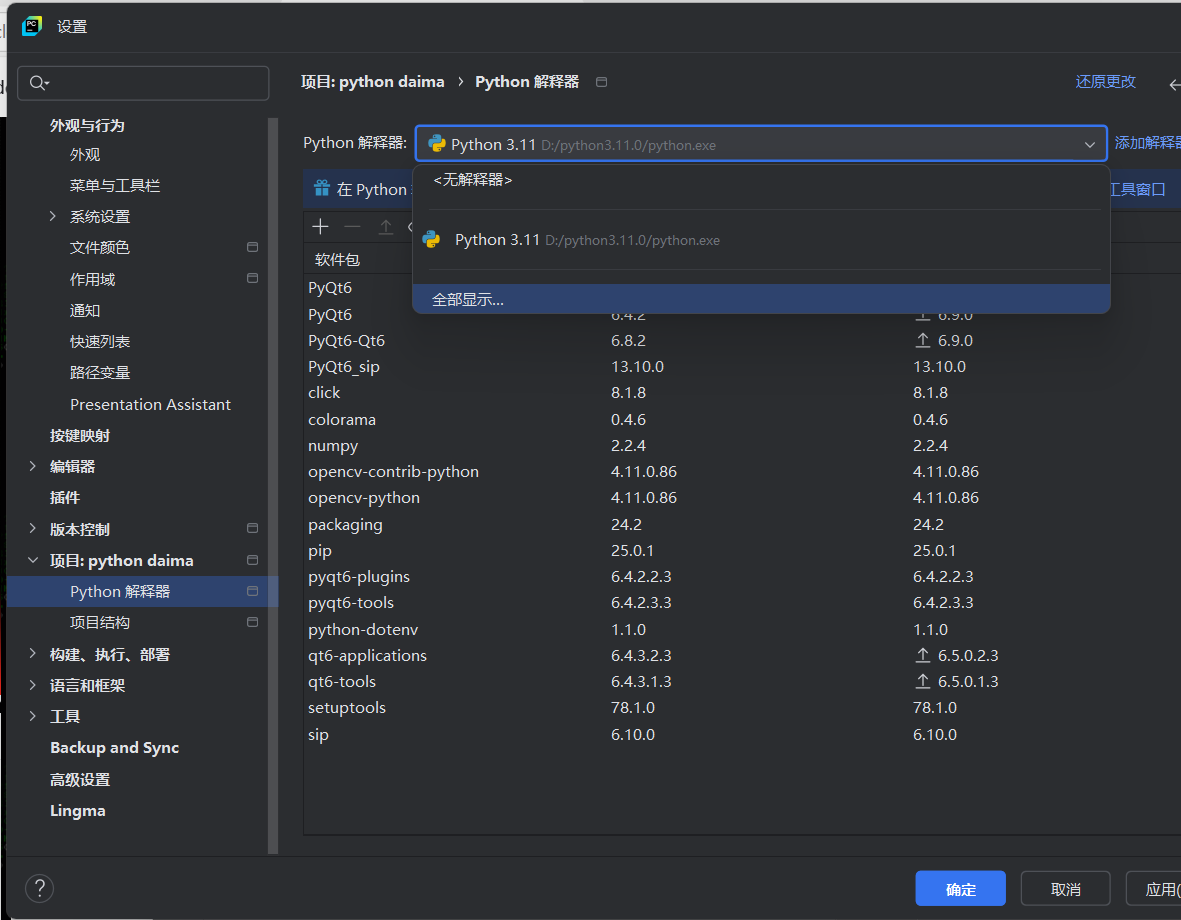Click the project-level icon beside 文件颜色
1181x920 pixels.
pos(252,247)
